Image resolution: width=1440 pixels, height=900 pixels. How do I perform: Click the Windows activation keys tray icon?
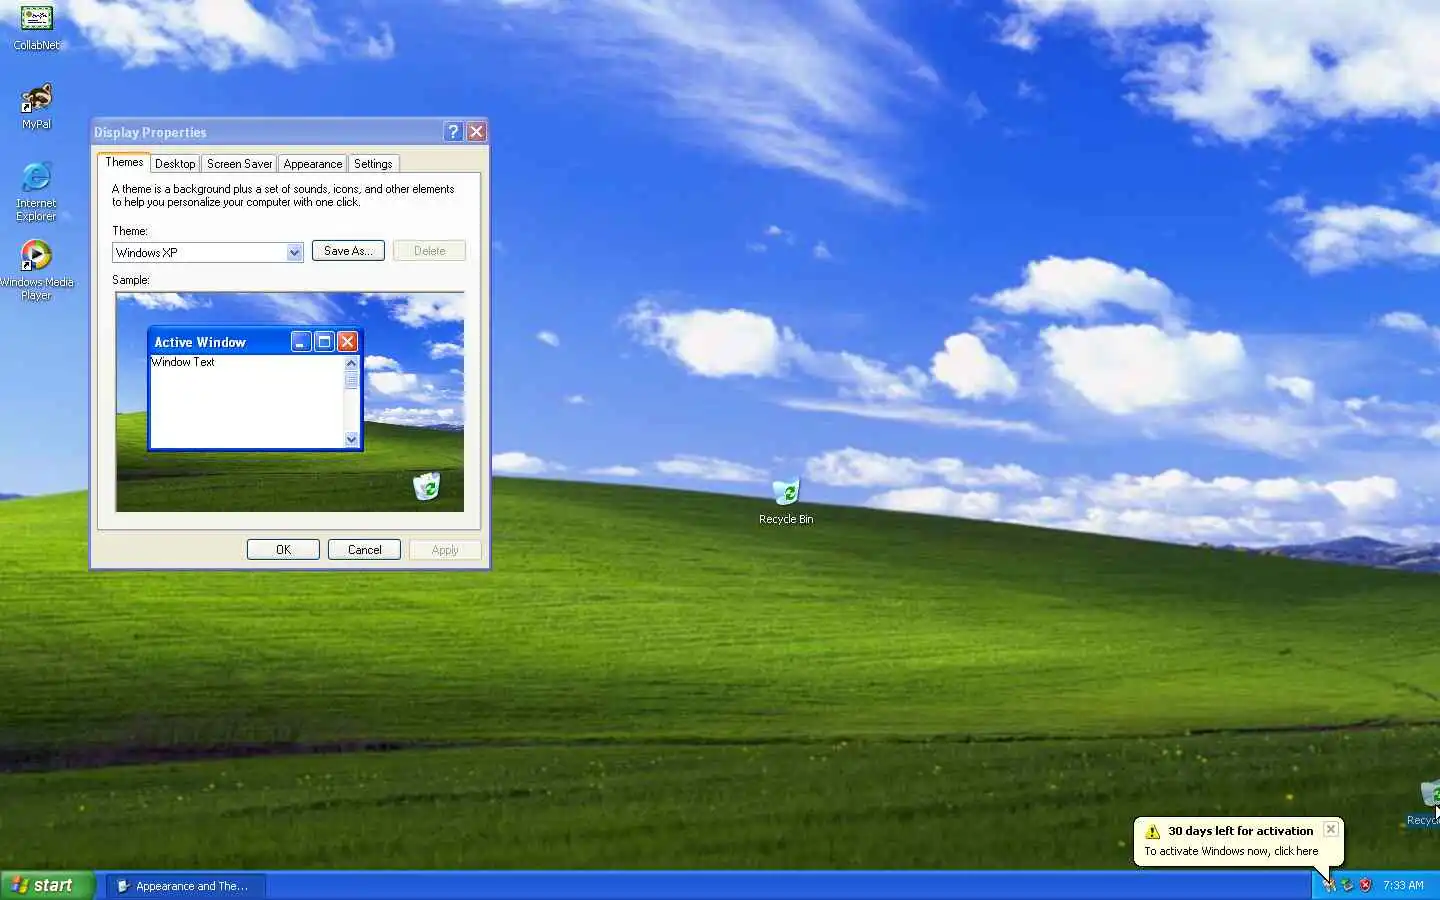1328,885
